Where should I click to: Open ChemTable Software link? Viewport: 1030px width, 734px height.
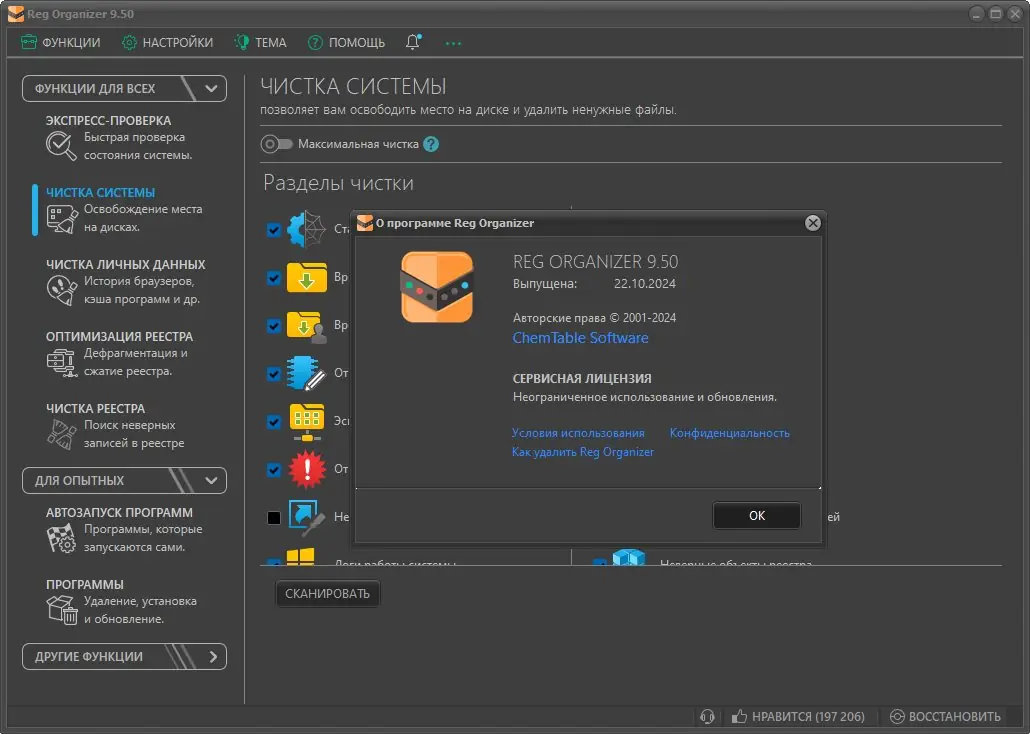[581, 338]
